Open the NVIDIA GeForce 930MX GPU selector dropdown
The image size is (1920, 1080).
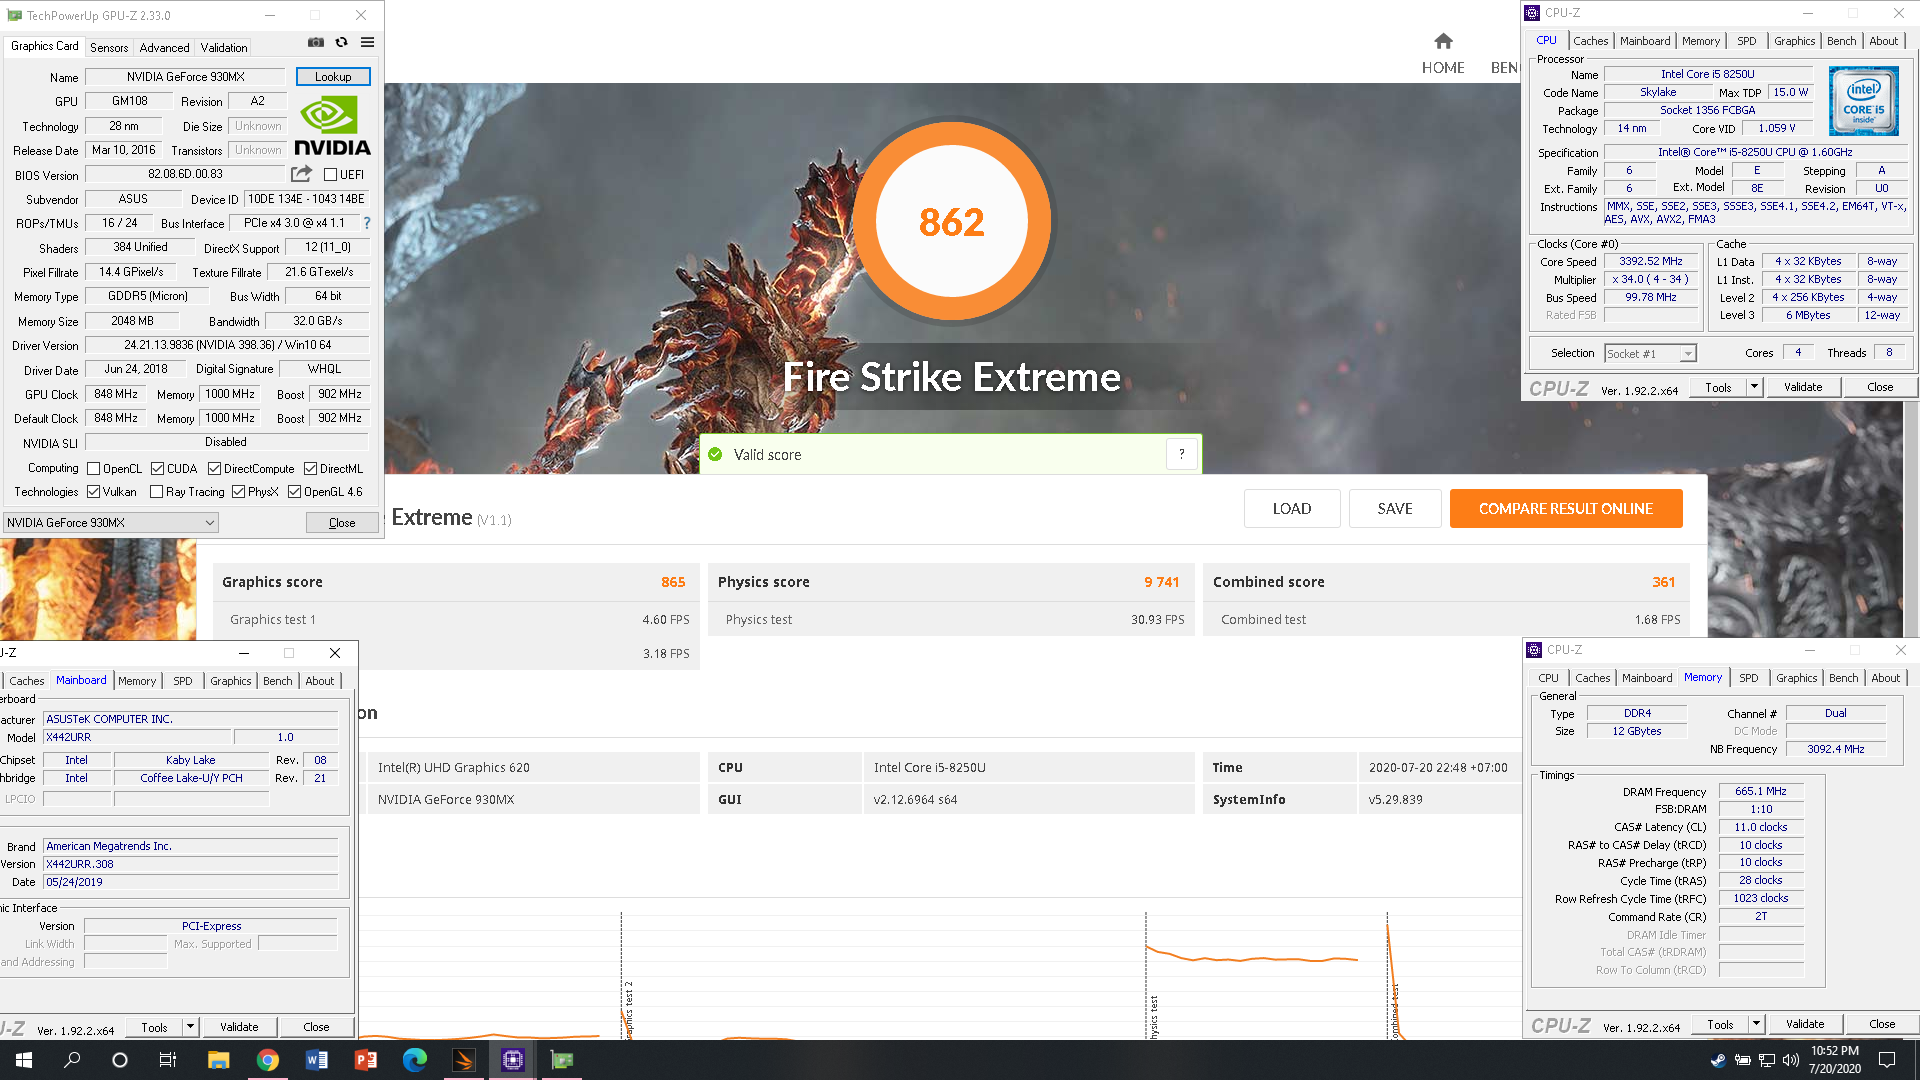(x=111, y=523)
